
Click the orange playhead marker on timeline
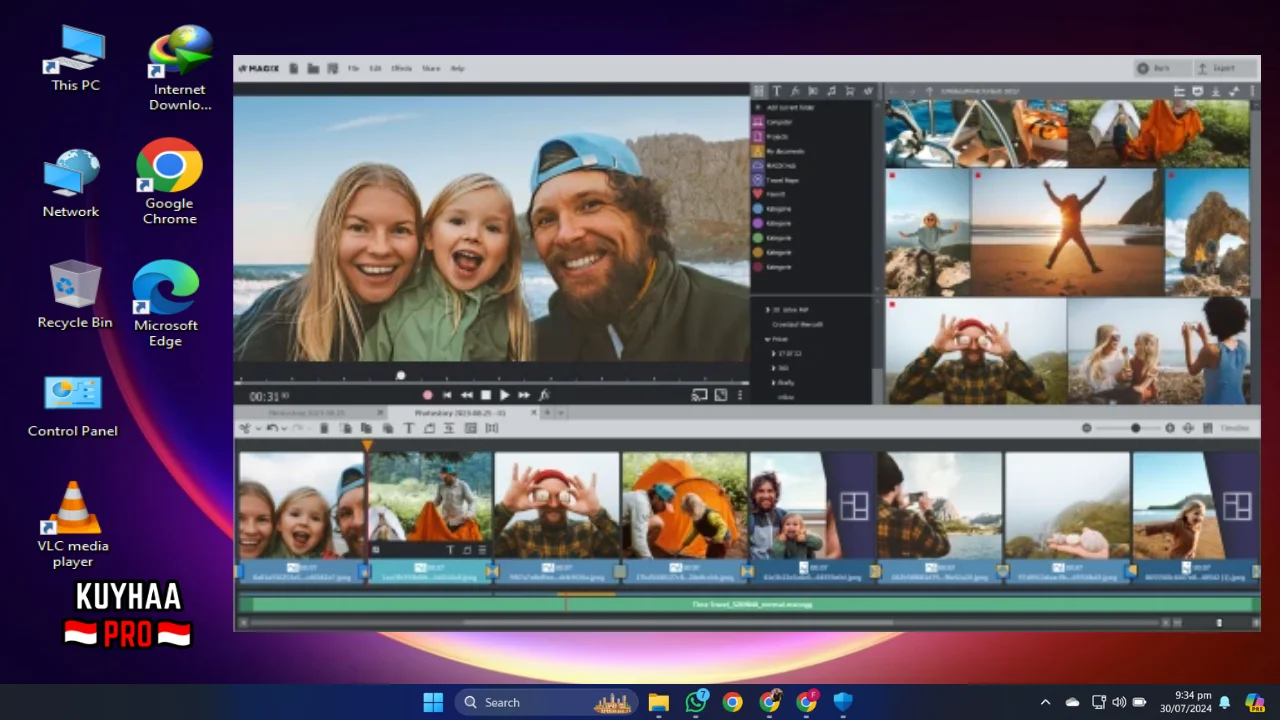tap(367, 446)
